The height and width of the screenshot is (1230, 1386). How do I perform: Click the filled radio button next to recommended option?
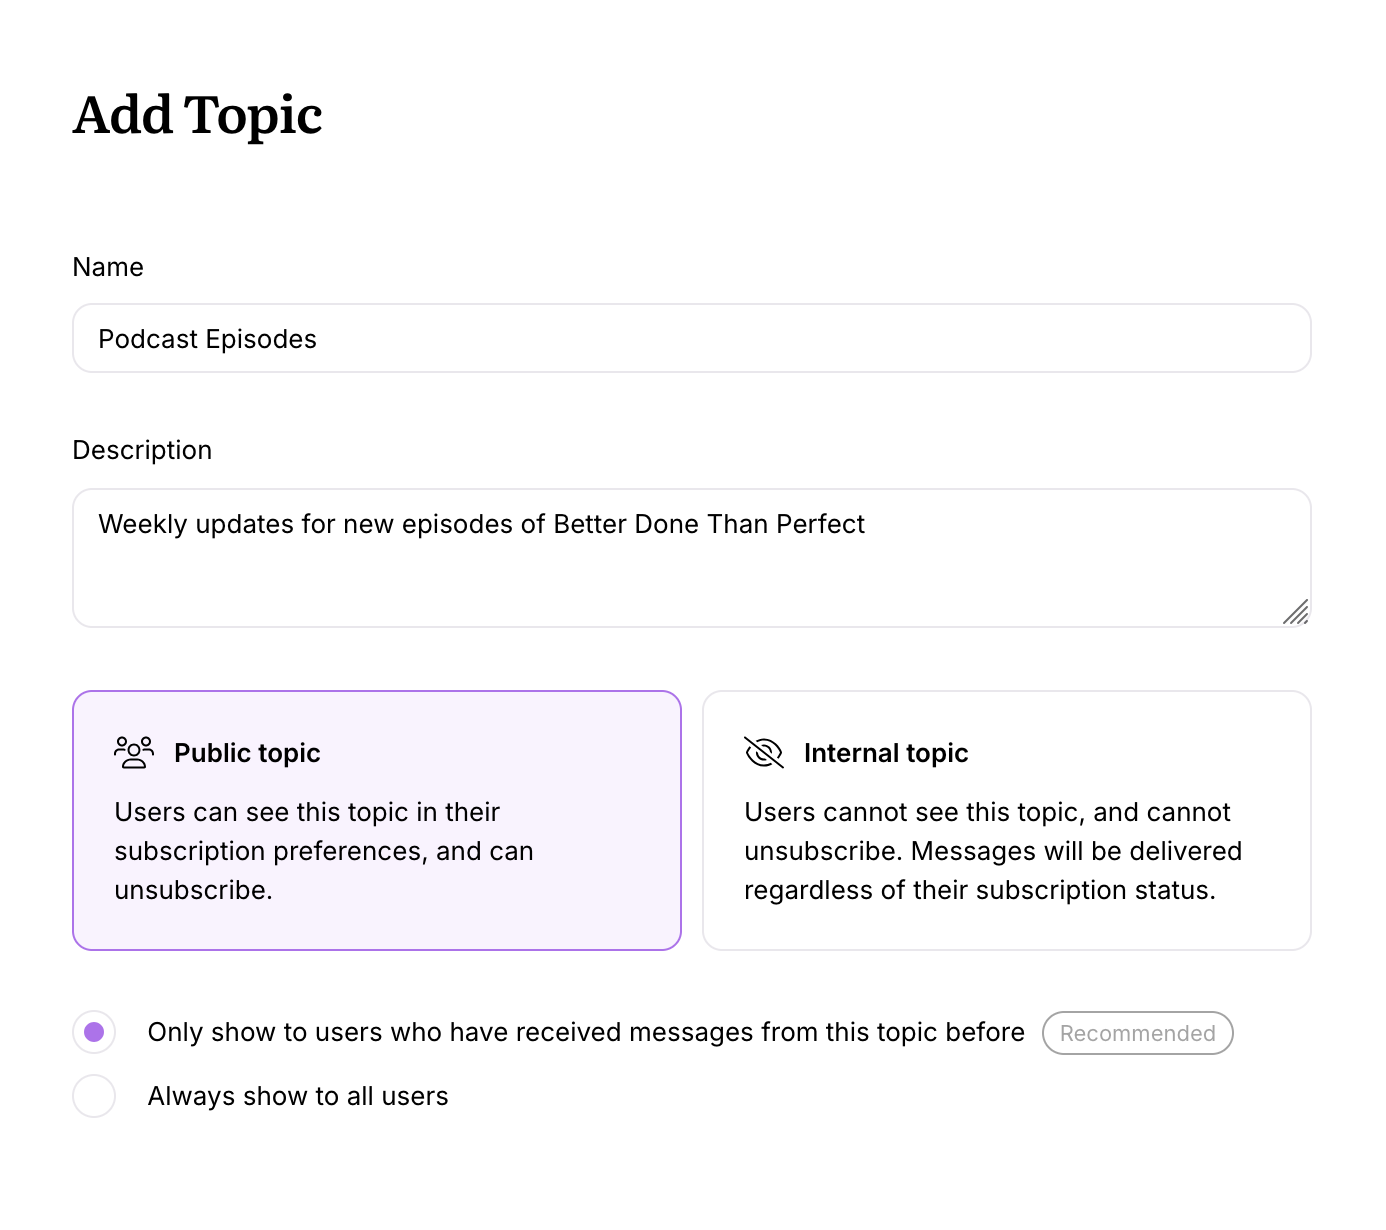[x=93, y=1031]
